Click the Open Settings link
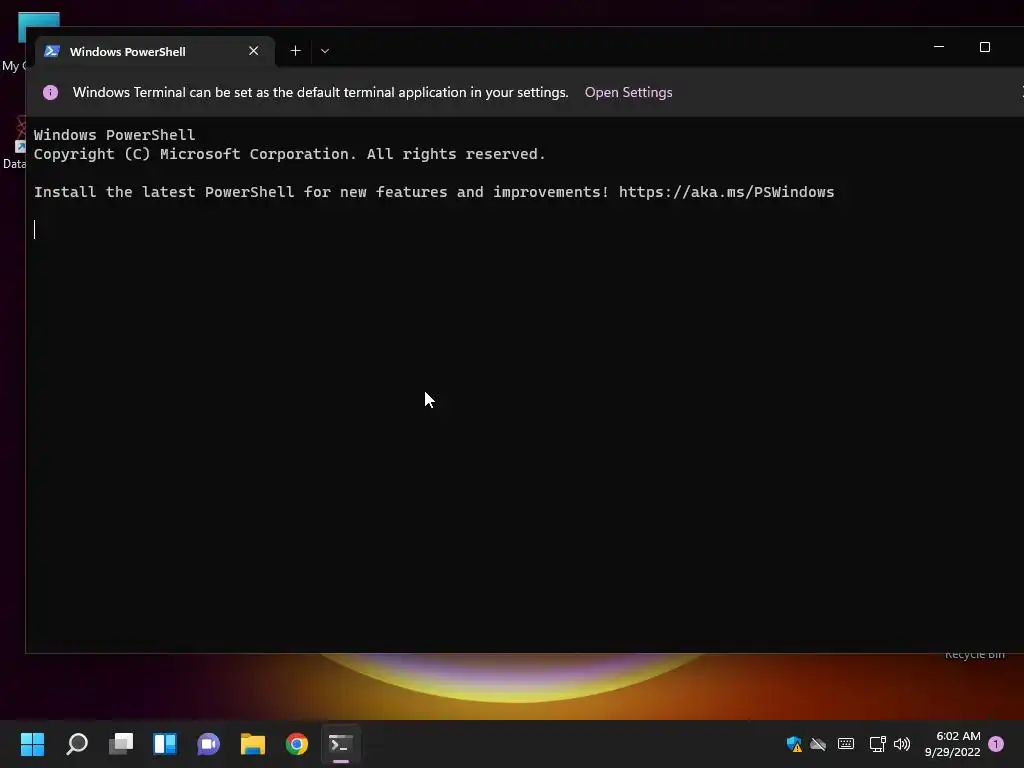This screenshot has height=768, width=1024. (628, 92)
